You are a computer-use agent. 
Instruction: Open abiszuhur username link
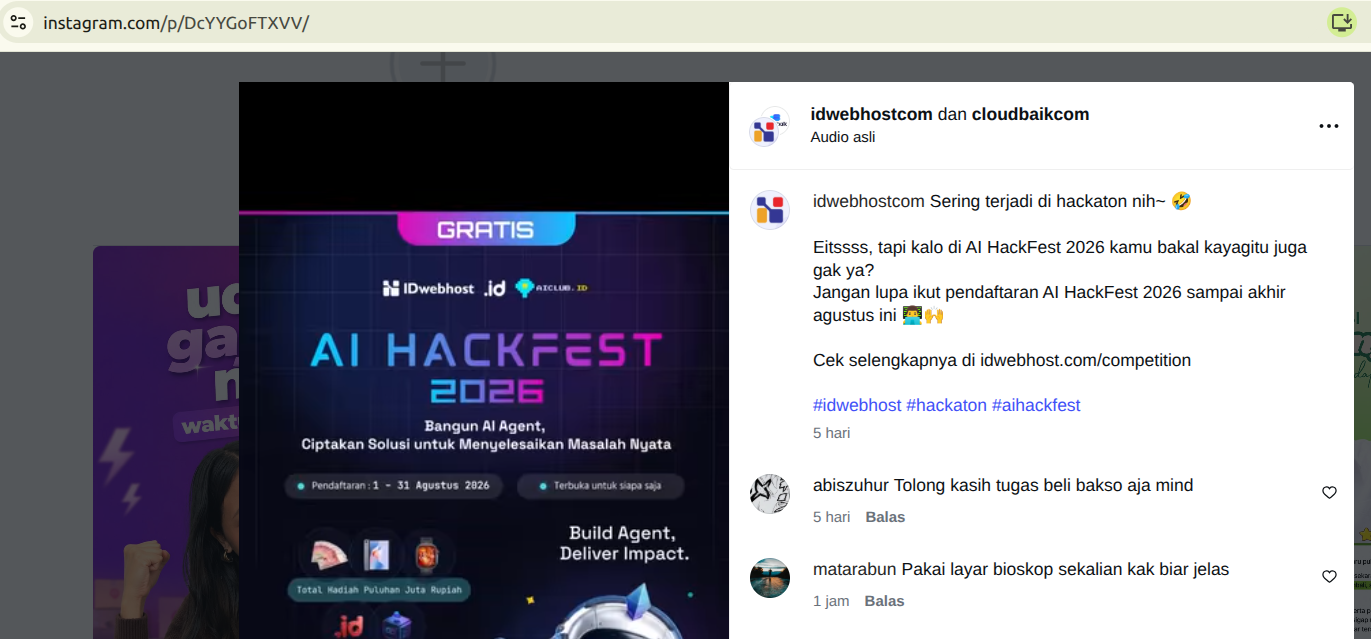tap(851, 485)
